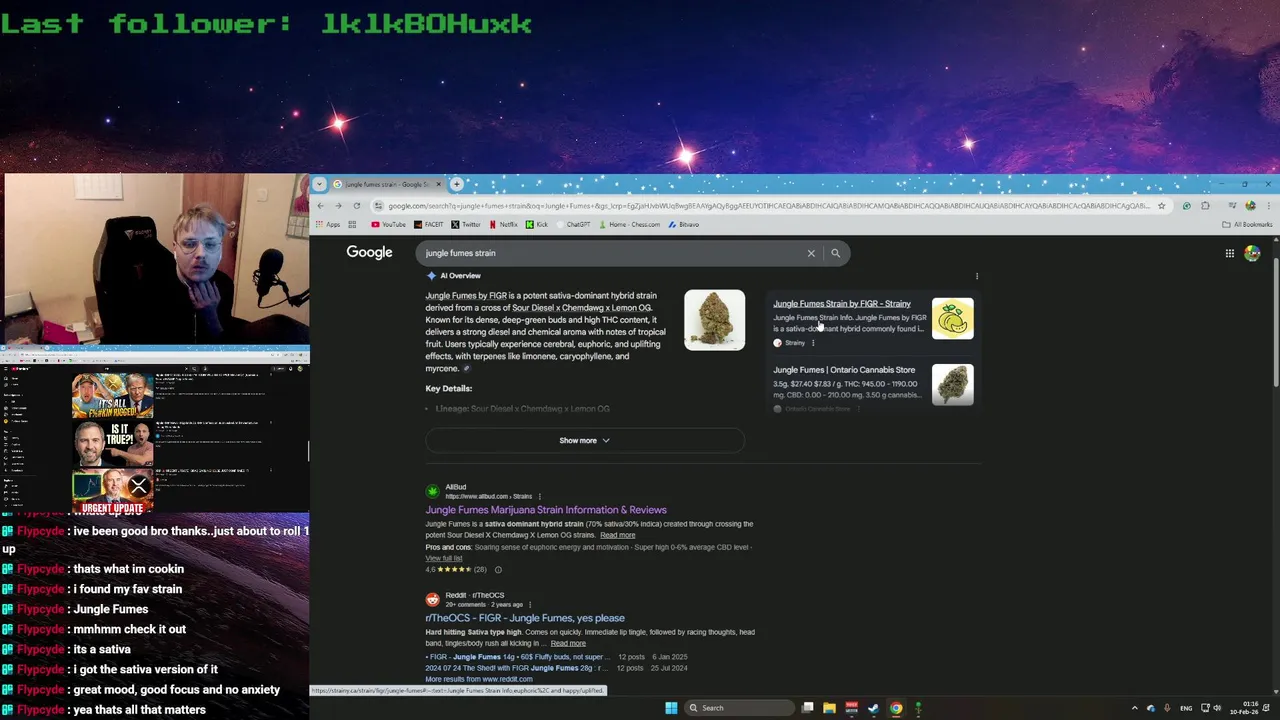Open the Chrome extensions puzzle icon

point(1205,206)
